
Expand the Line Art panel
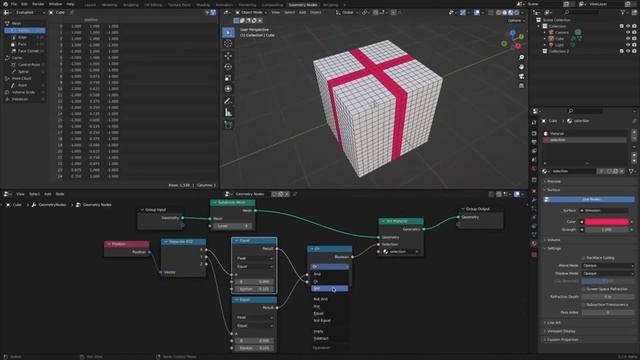coord(554,323)
